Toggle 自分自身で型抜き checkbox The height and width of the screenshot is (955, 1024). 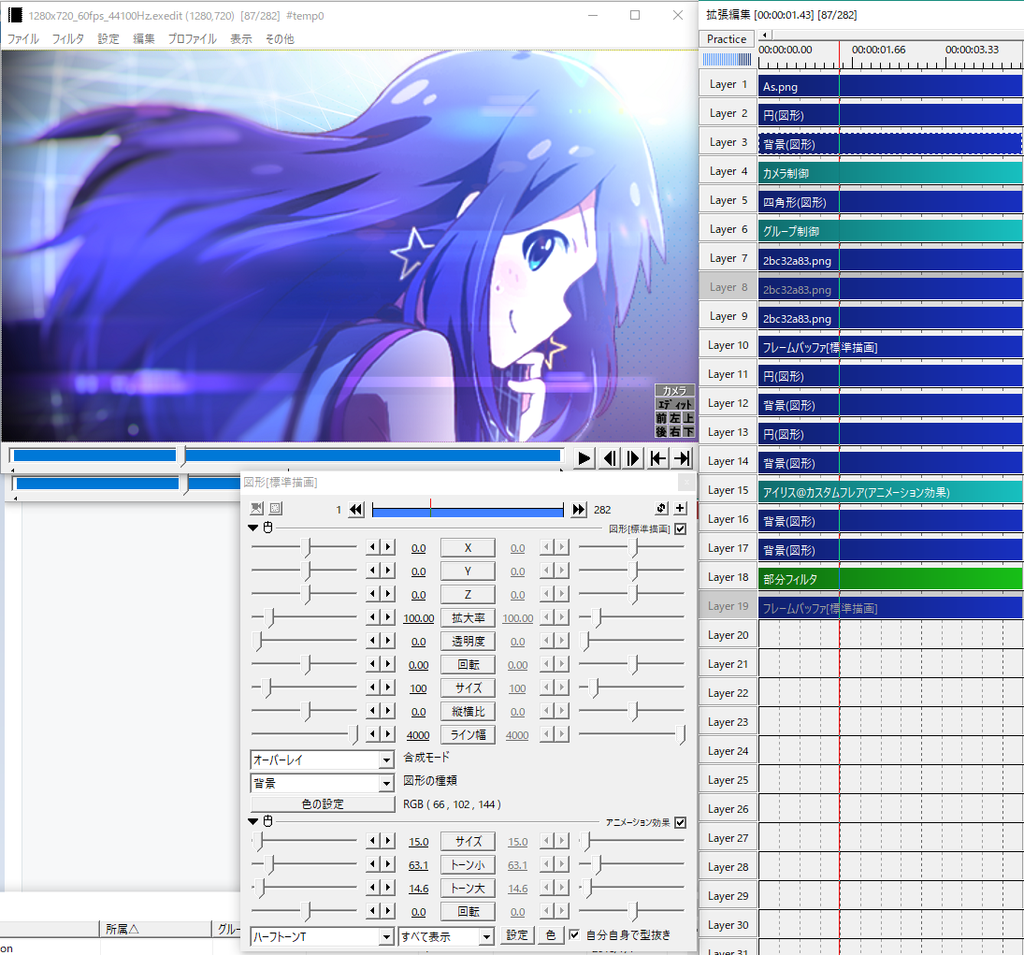[x=574, y=935]
